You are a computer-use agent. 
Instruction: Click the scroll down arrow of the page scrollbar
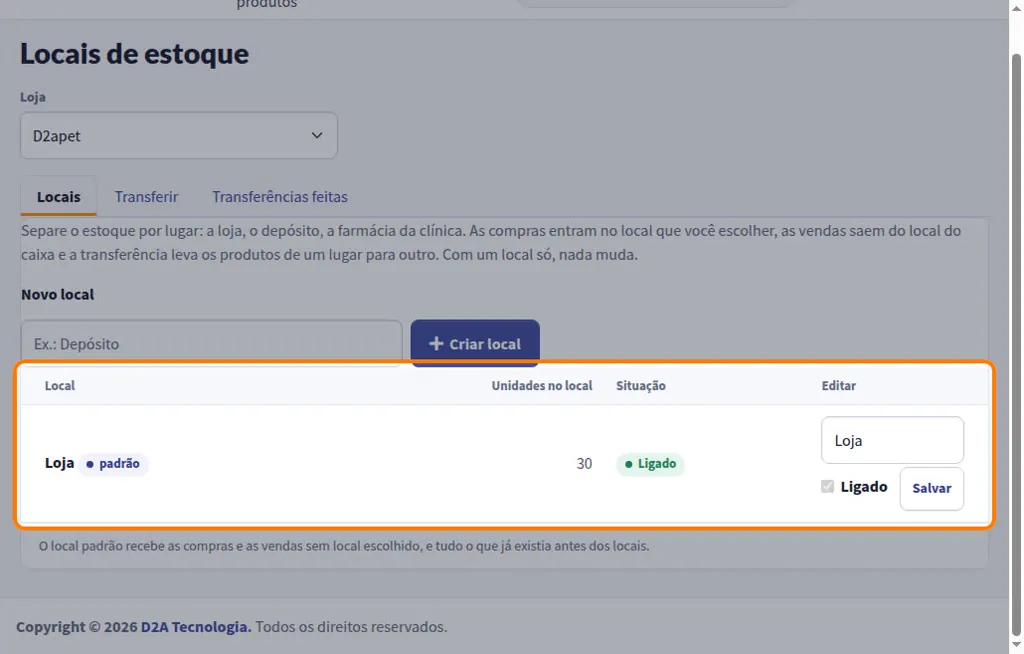(x=1016, y=646)
